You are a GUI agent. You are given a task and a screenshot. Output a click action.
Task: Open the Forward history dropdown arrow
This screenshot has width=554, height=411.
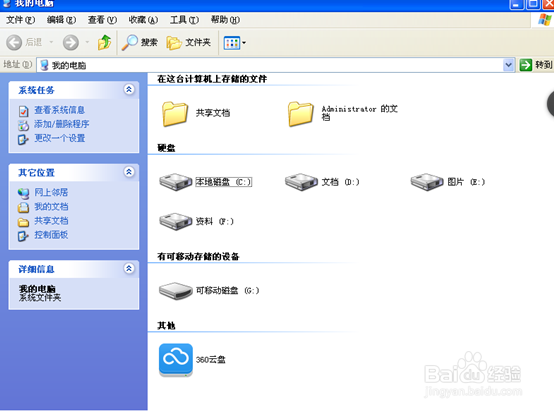point(87,42)
